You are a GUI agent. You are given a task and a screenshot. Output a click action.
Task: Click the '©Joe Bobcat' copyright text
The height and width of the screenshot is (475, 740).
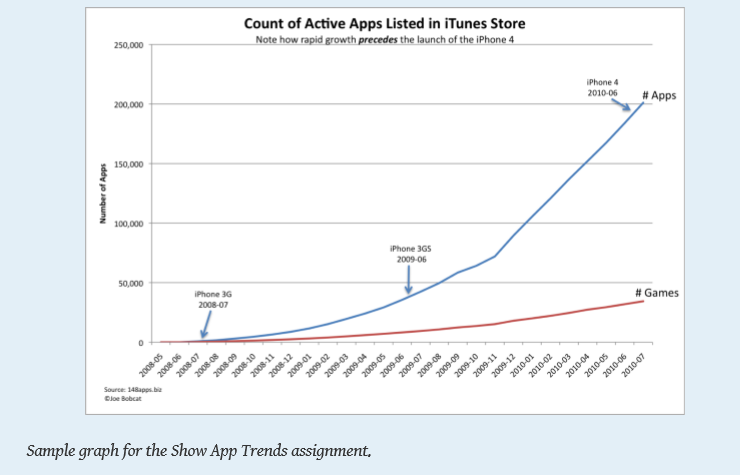pyautogui.click(x=123, y=399)
